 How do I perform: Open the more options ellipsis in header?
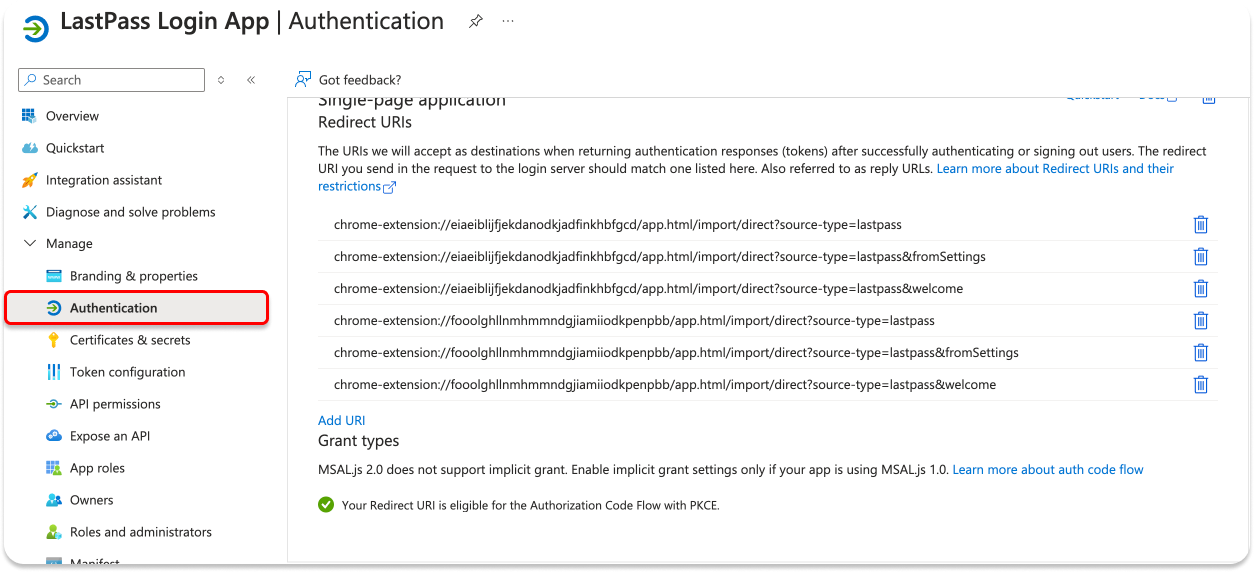coord(508,21)
